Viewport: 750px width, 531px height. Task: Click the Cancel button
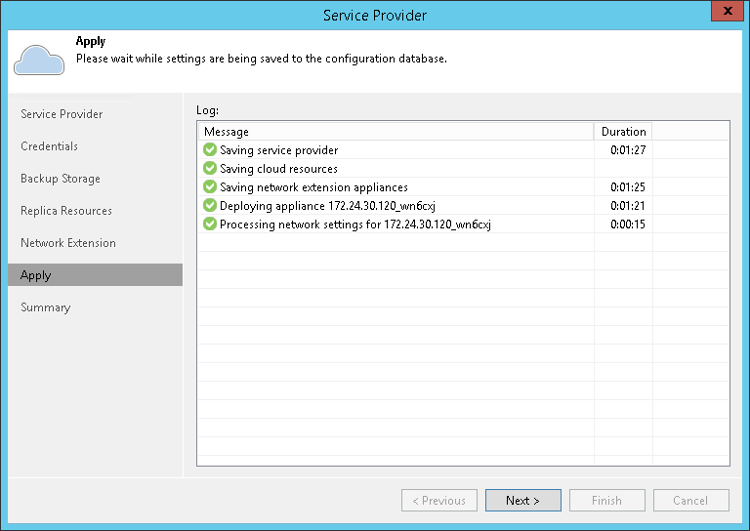click(x=690, y=500)
